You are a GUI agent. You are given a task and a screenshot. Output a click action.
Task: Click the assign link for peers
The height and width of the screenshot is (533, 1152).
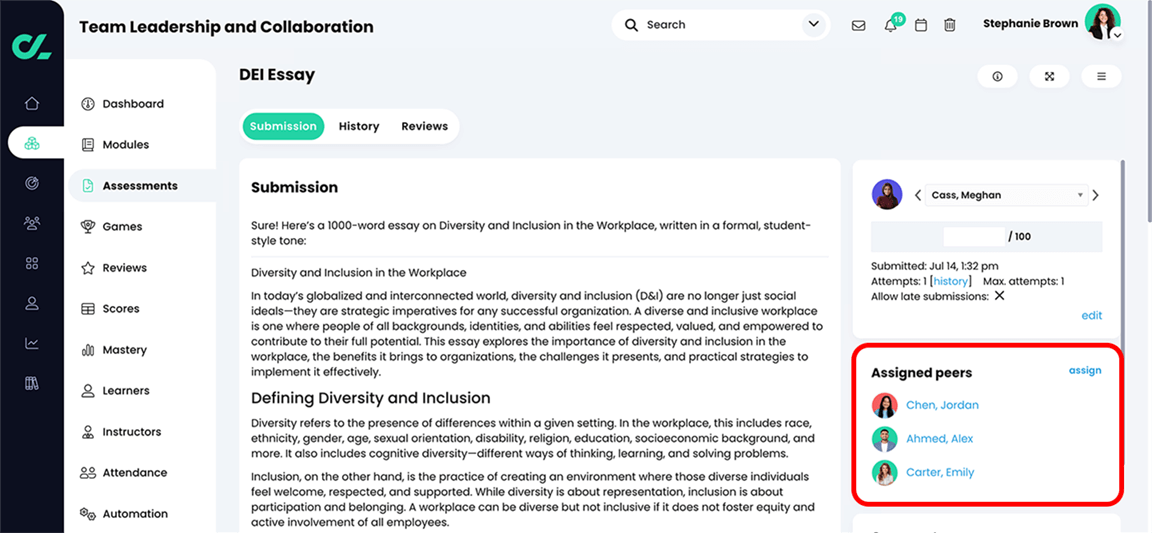1085,371
